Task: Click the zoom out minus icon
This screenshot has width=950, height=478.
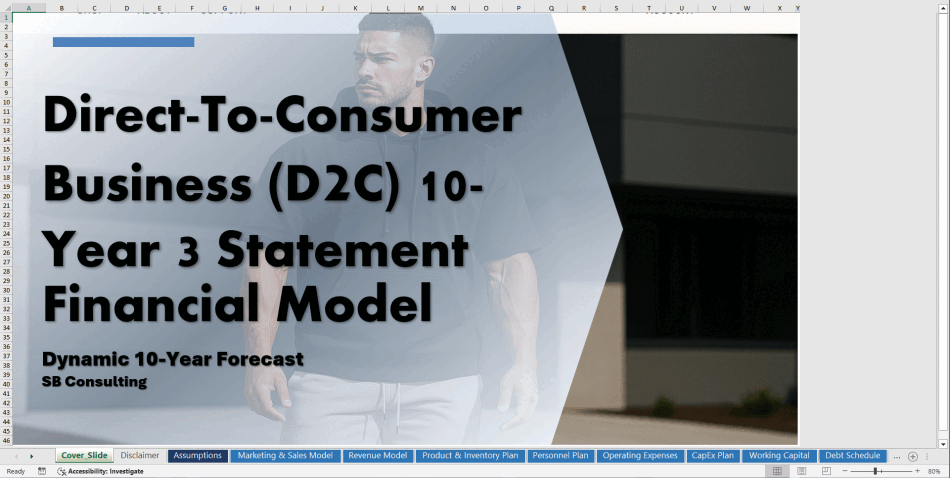Action: (x=844, y=471)
